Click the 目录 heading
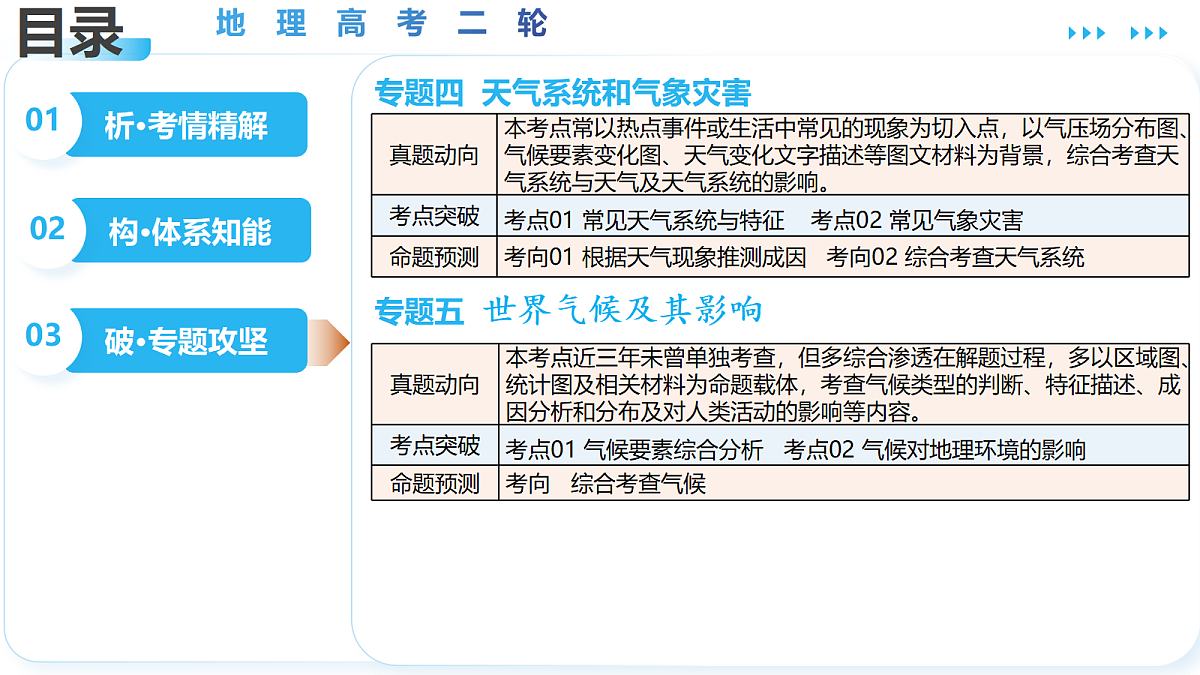Viewport: 1200px width, 675px height. click(70, 32)
